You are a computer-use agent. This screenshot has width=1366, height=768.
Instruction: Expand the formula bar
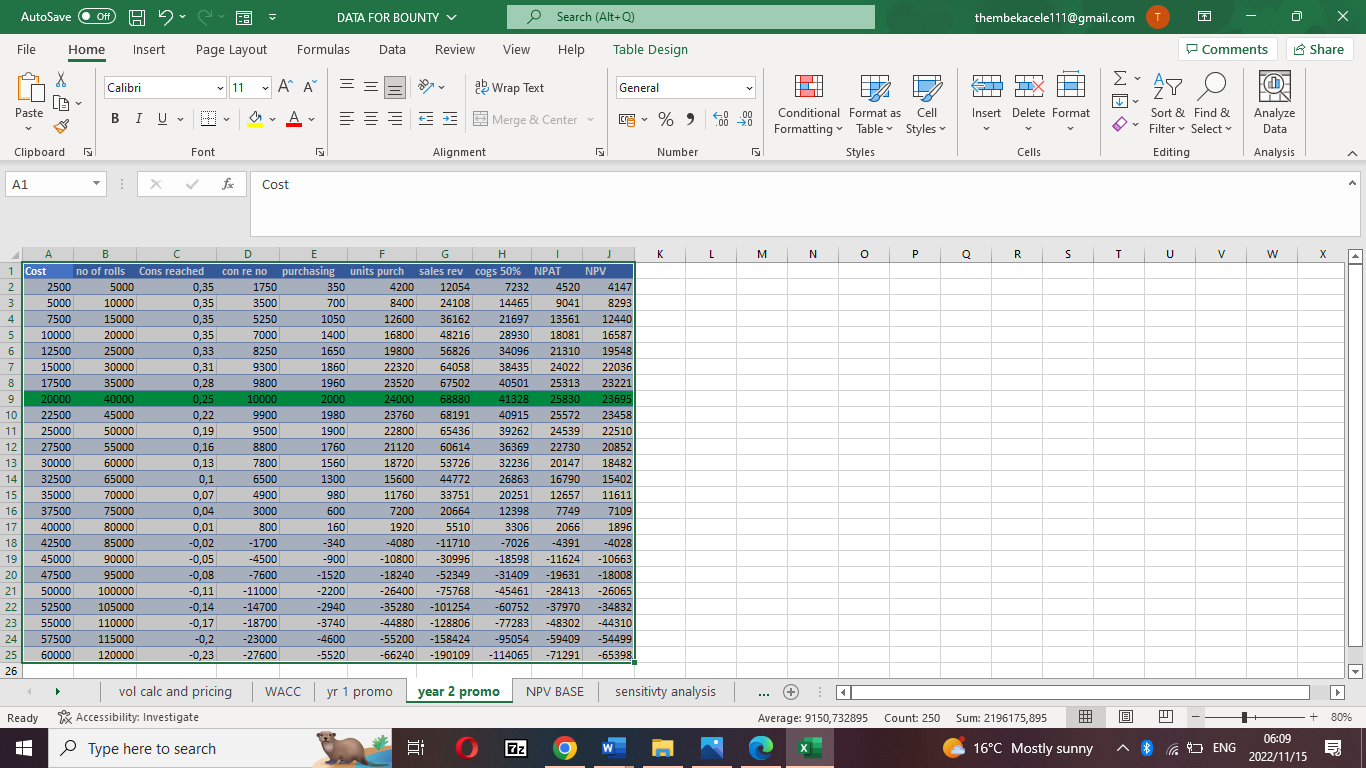(x=1352, y=183)
